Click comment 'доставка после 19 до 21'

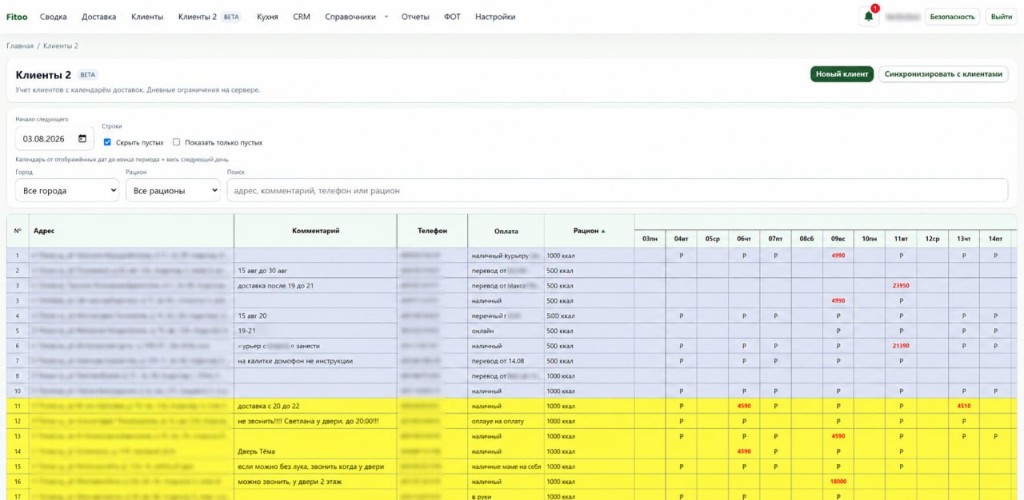[277, 286]
